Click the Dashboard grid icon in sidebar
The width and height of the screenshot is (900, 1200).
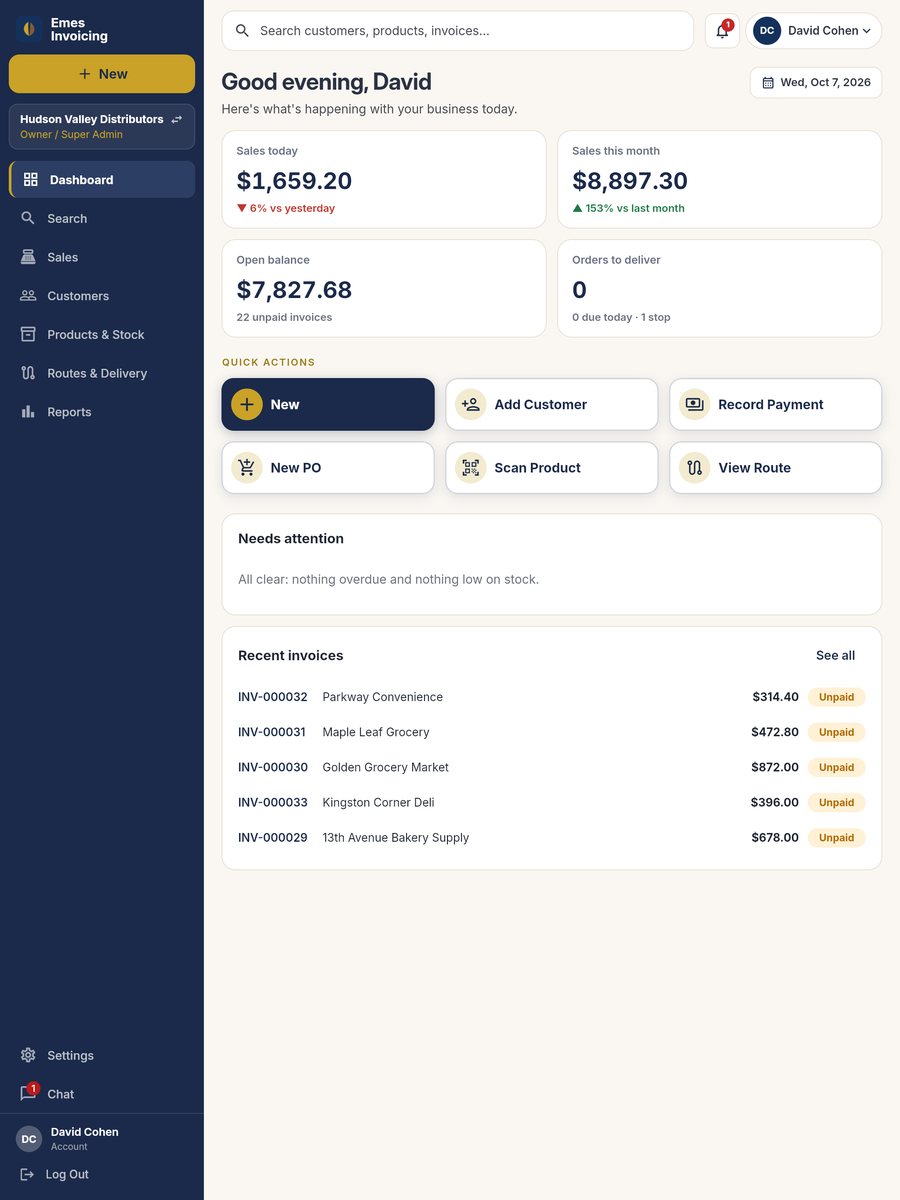31,180
